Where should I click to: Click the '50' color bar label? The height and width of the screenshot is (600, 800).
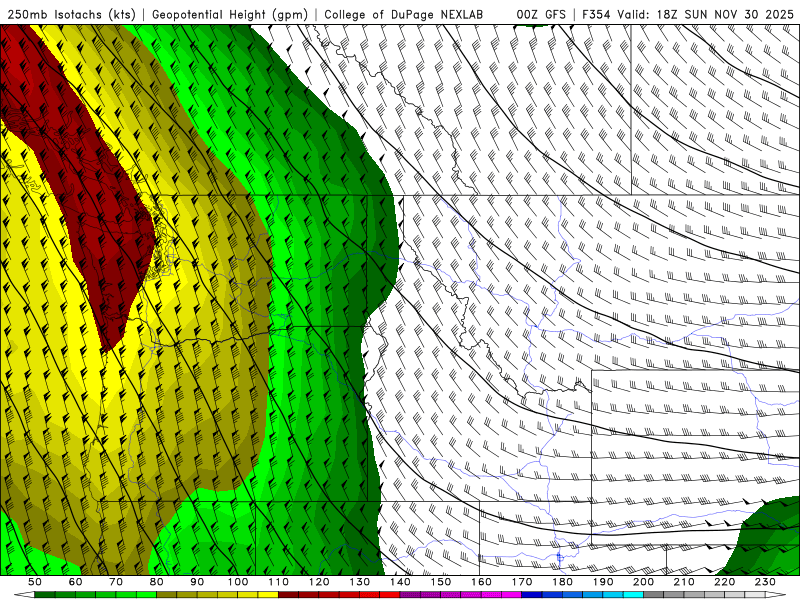point(35,582)
